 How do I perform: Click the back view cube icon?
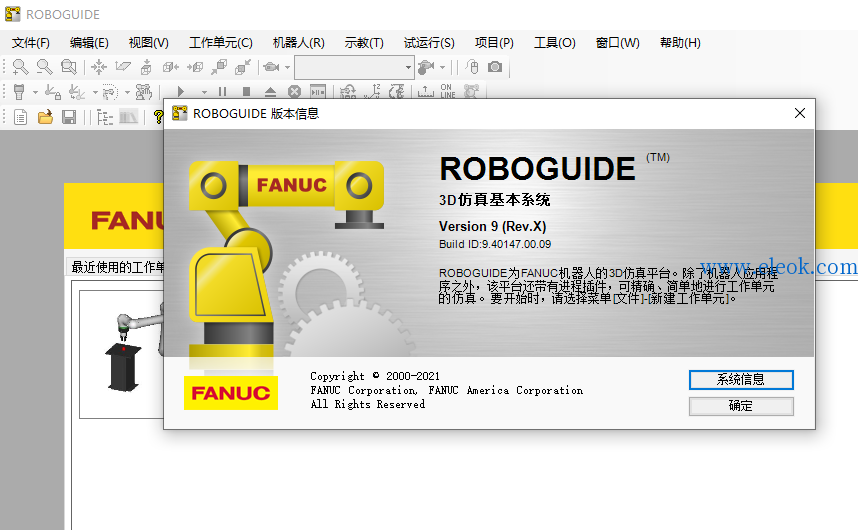[243, 67]
